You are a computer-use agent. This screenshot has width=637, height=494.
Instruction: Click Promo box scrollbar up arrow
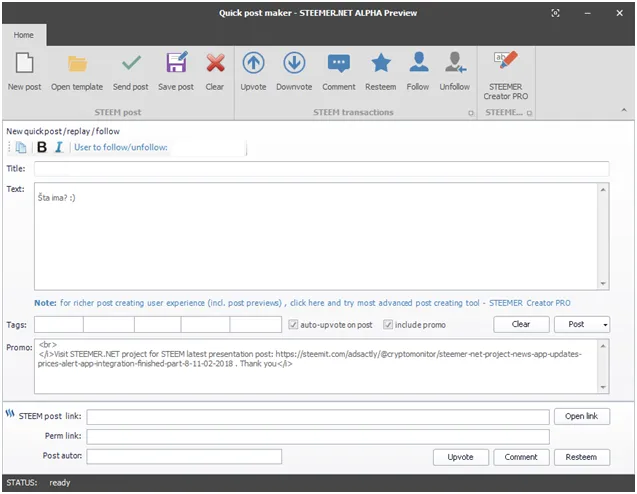(603, 346)
